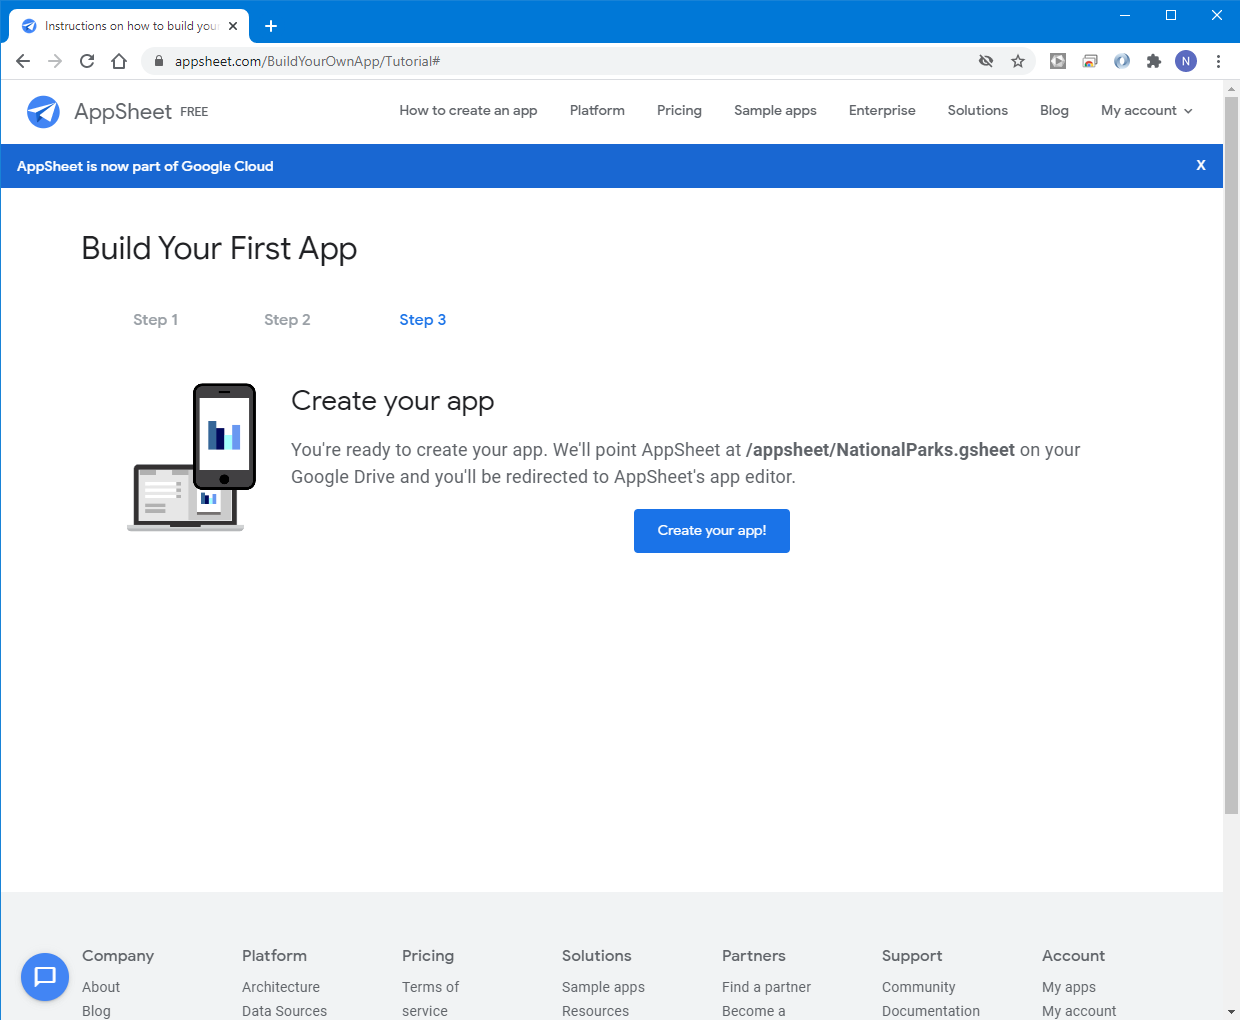Open Sample apps in the top navigation
The height and width of the screenshot is (1020, 1240).
click(x=775, y=111)
